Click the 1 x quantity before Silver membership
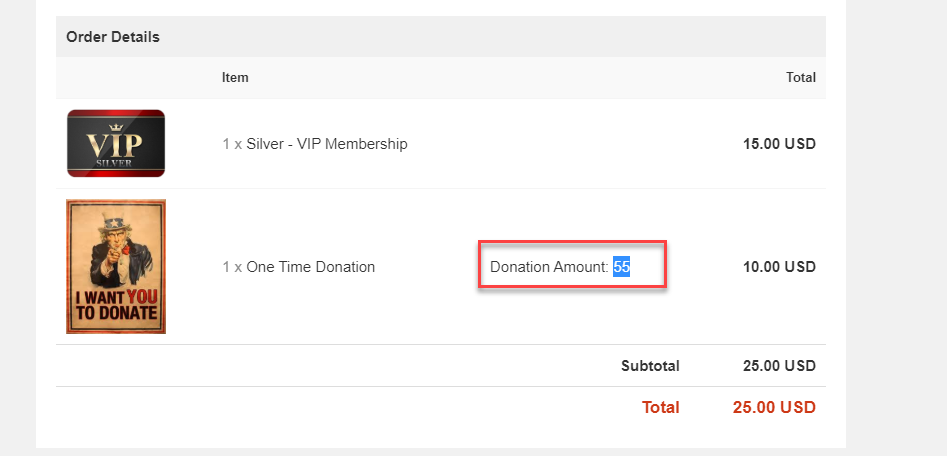The width and height of the screenshot is (947, 456). pyautogui.click(x=232, y=144)
